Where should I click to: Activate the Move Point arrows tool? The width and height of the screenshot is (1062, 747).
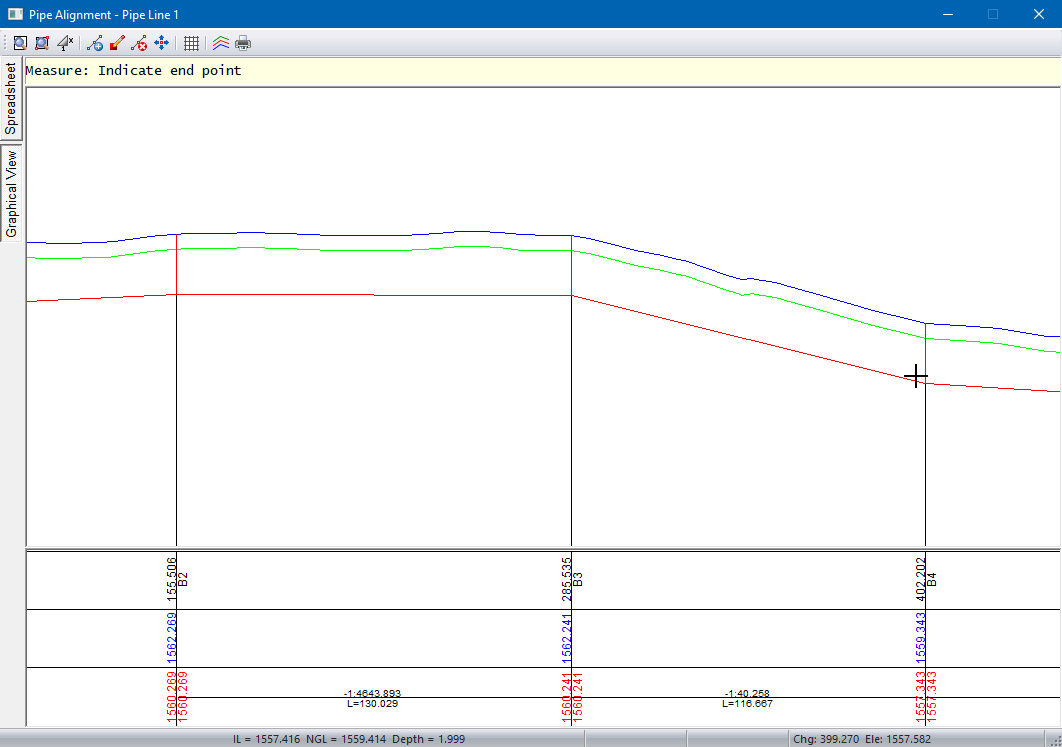coord(161,43)
